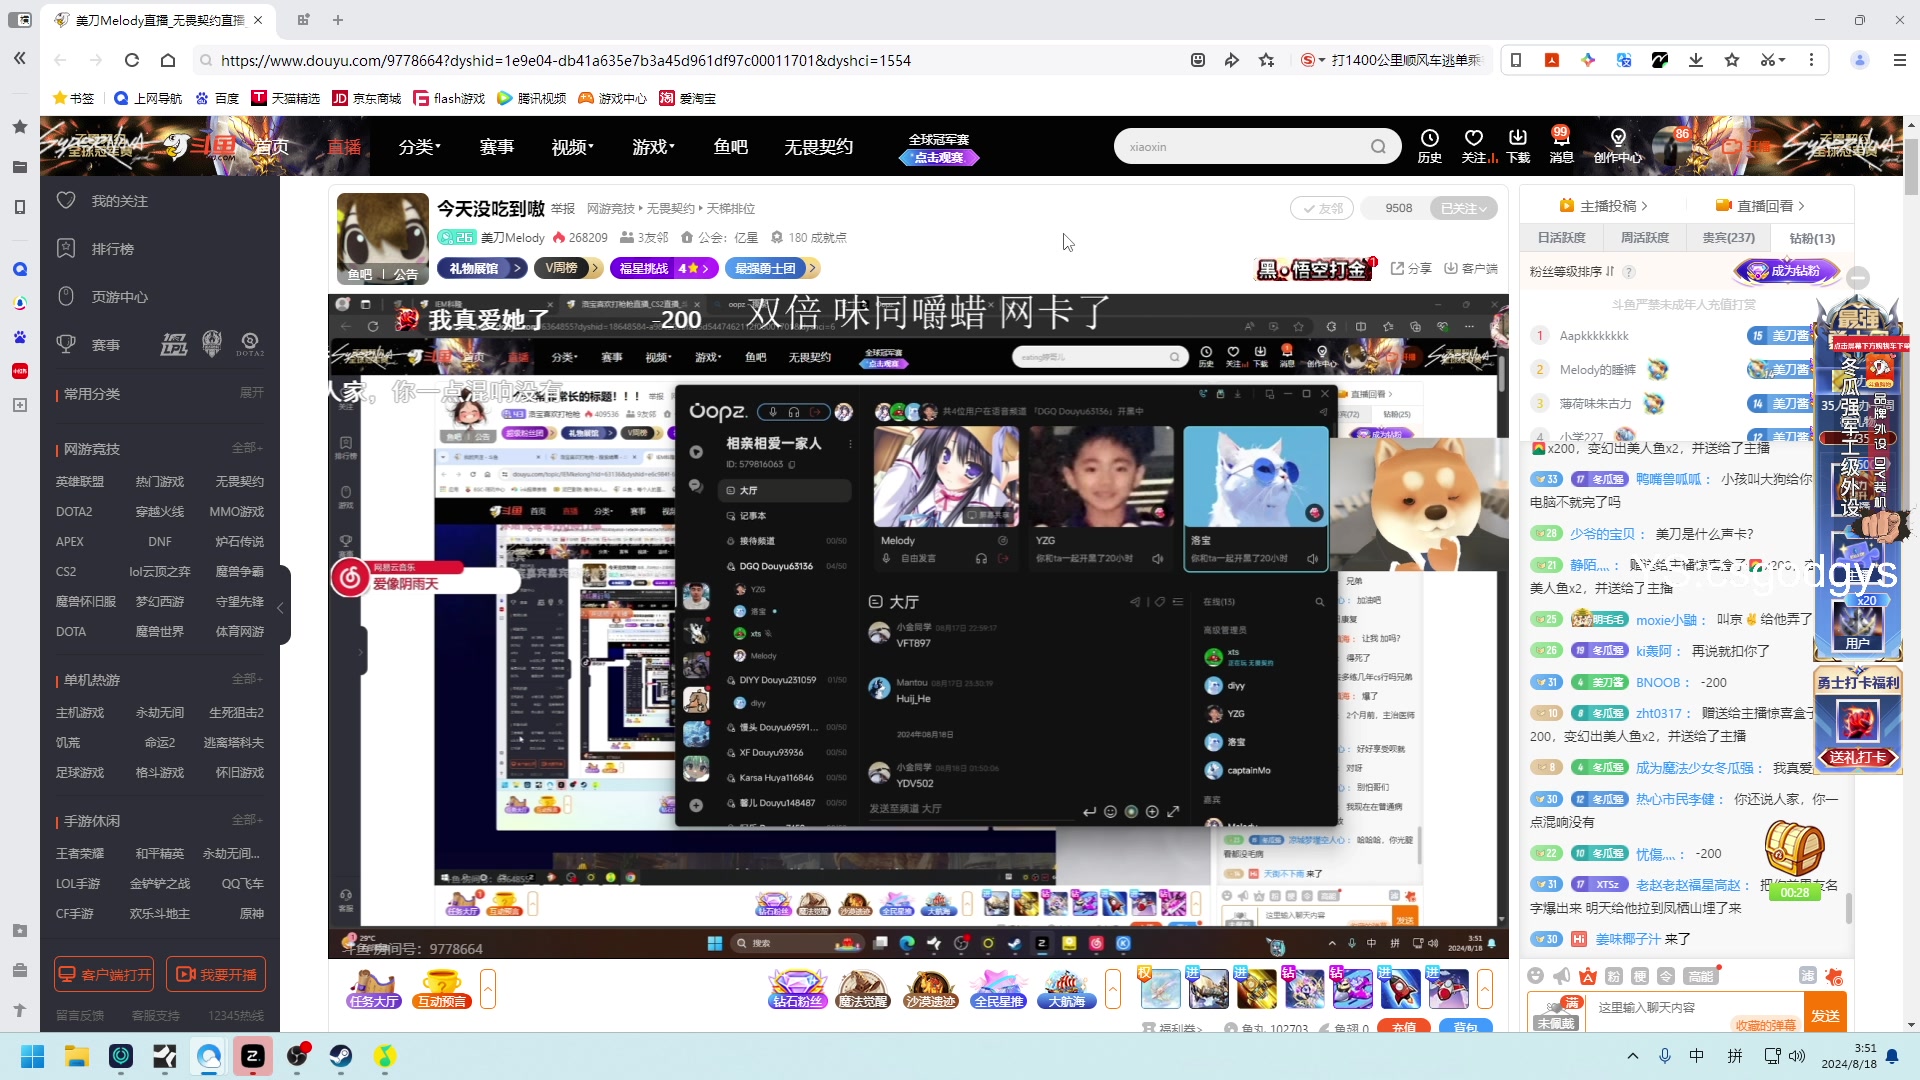
Task: Click the 互动预言 prediction icon
Action: (x=441, y=989)
